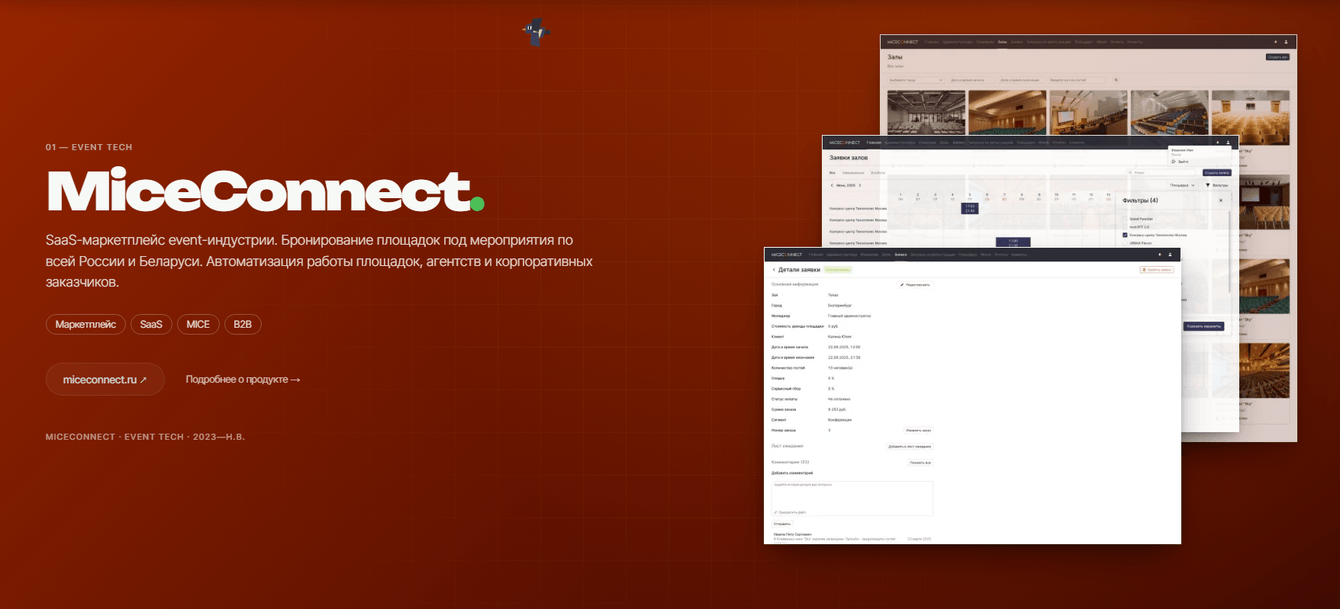Click the bell icon in Залы window

pyautogui.click(x=1275, y=42)
